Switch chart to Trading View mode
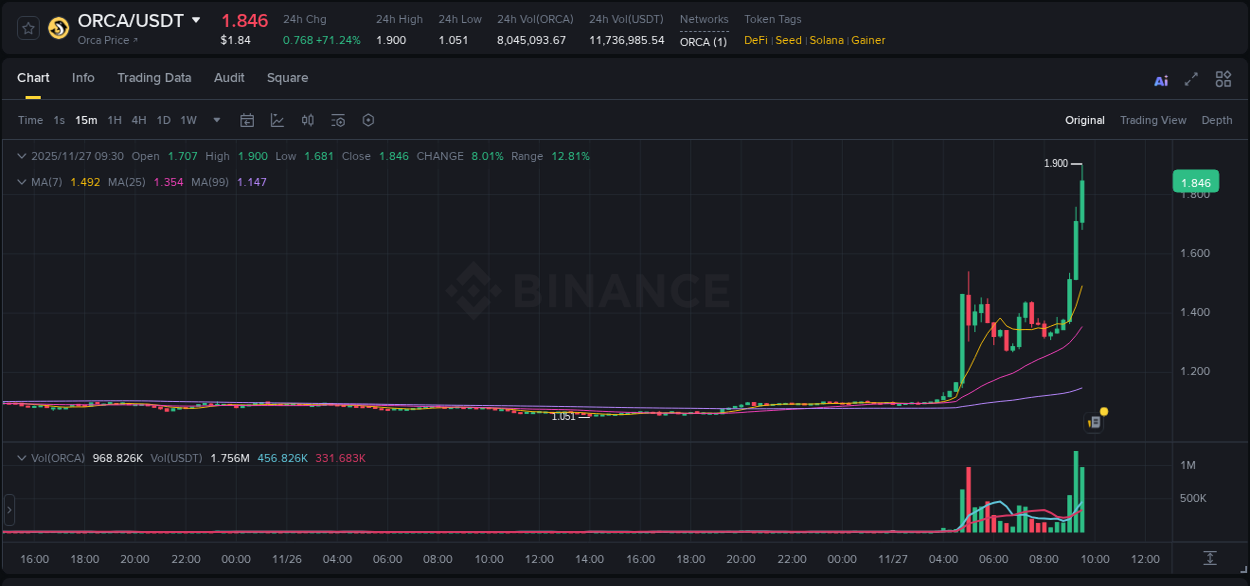Screen dimensions: 1250x586 point(1152,120)
